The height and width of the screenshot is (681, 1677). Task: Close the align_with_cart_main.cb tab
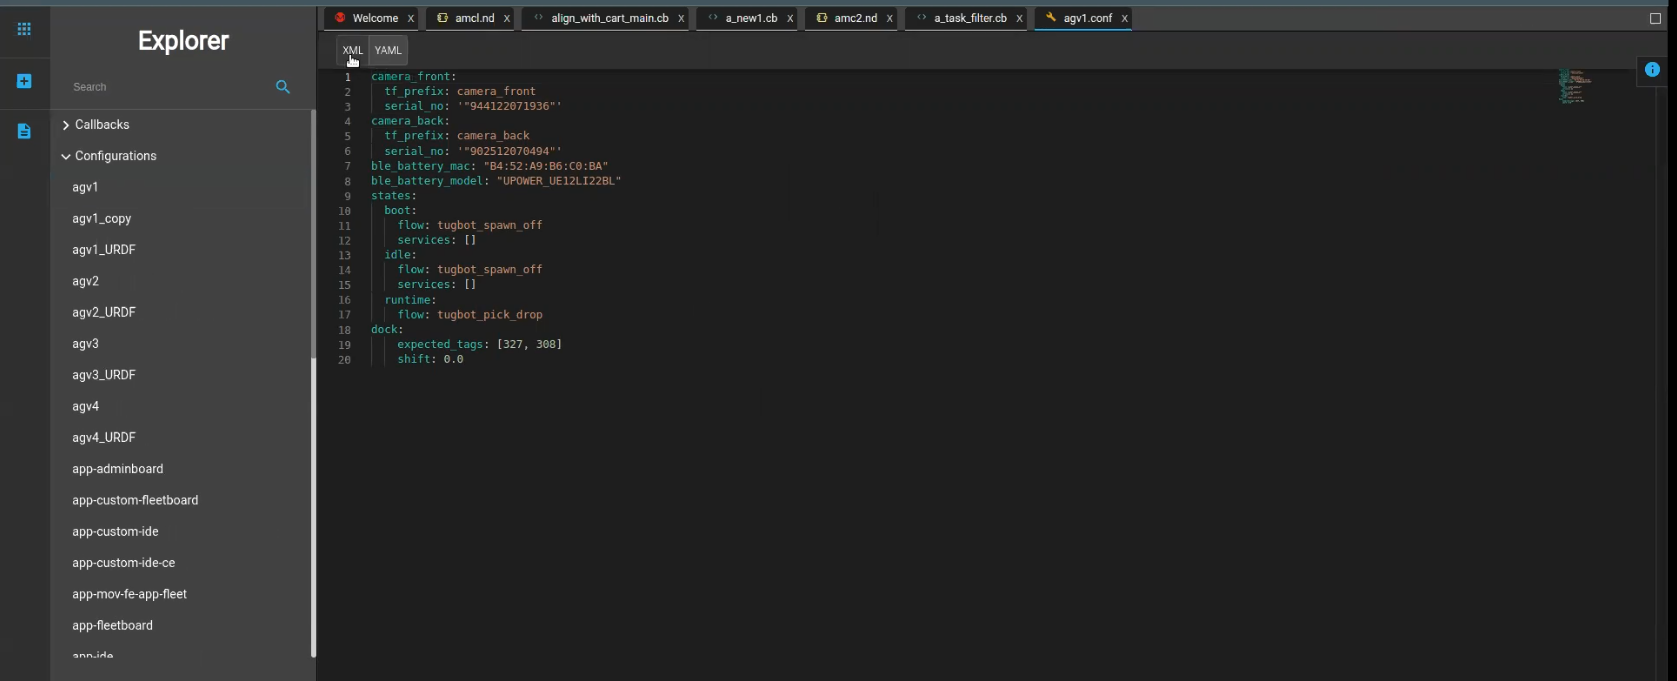coord(681,19)
